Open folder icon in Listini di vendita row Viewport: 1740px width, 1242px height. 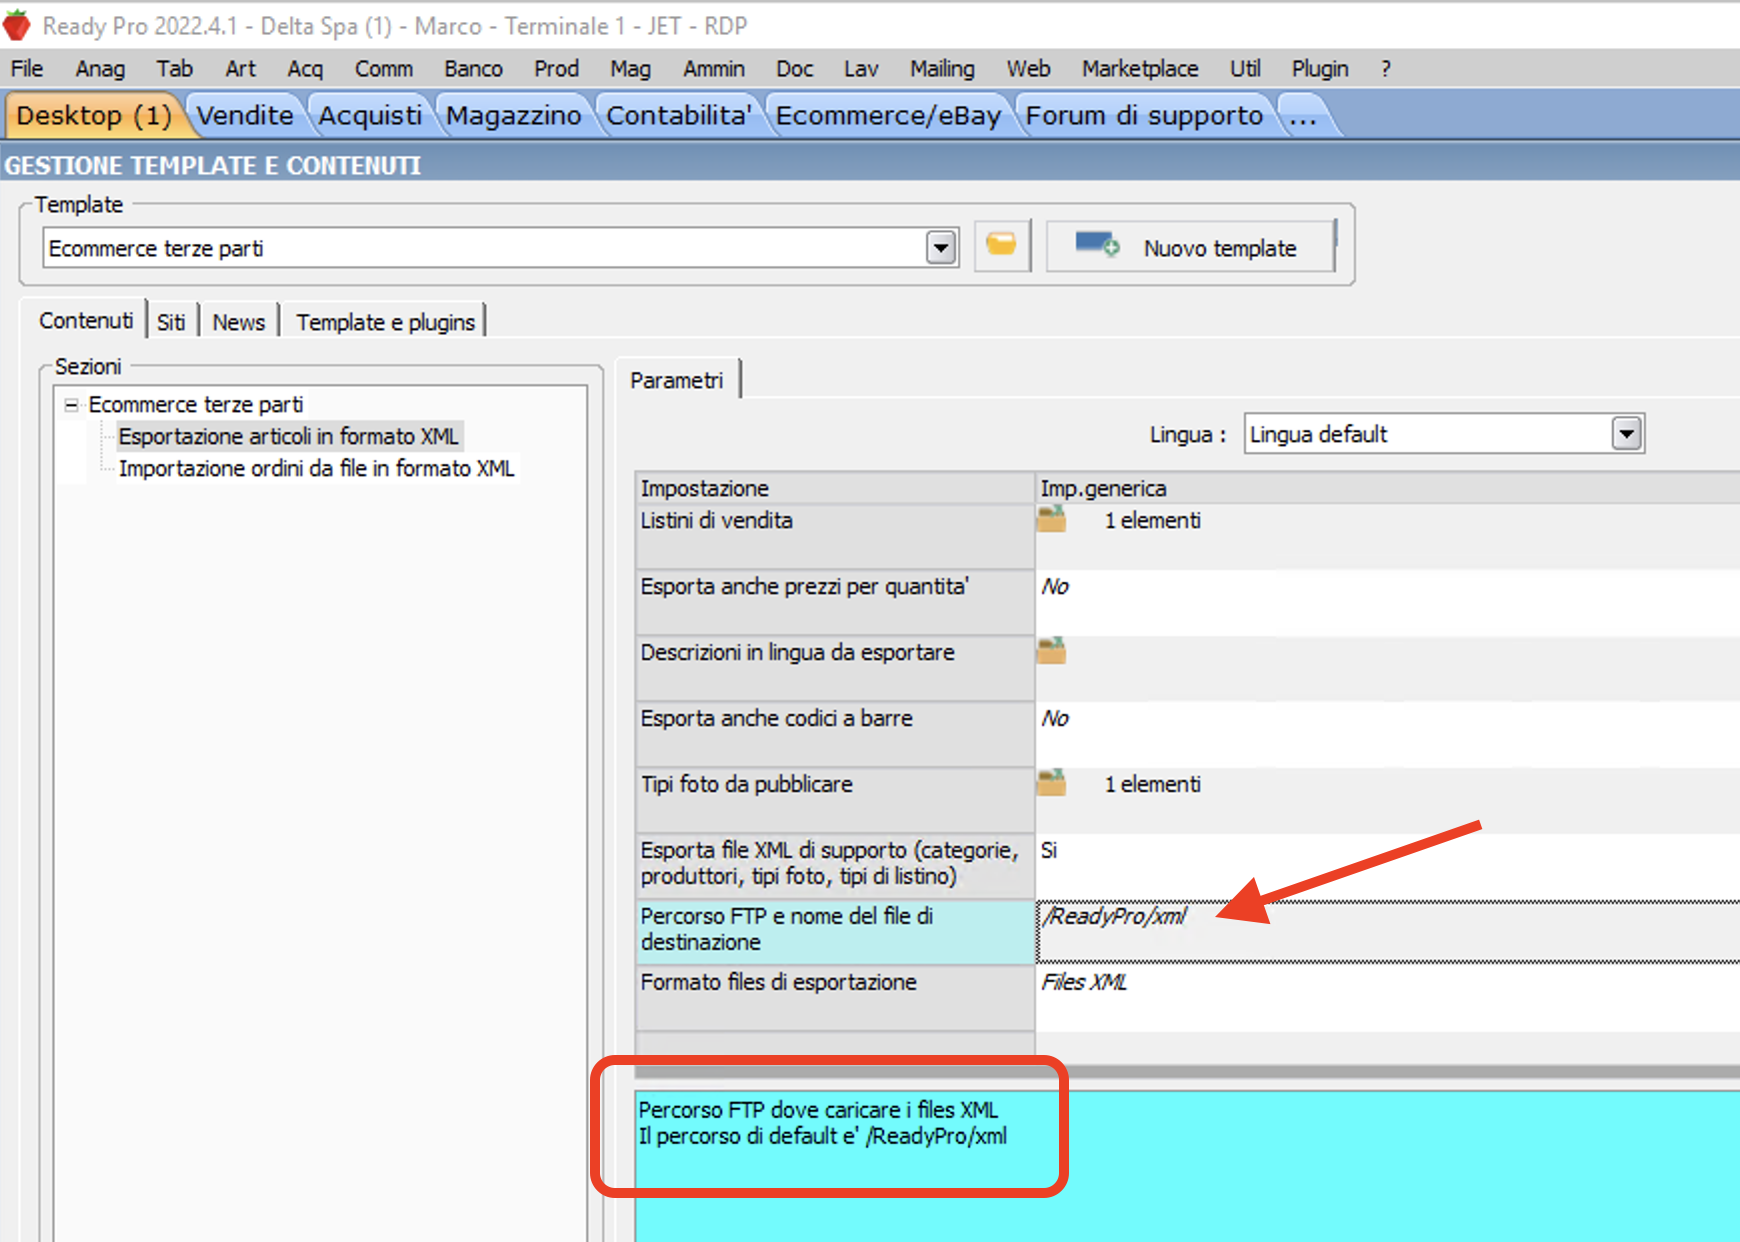[x=1051, y=519]
